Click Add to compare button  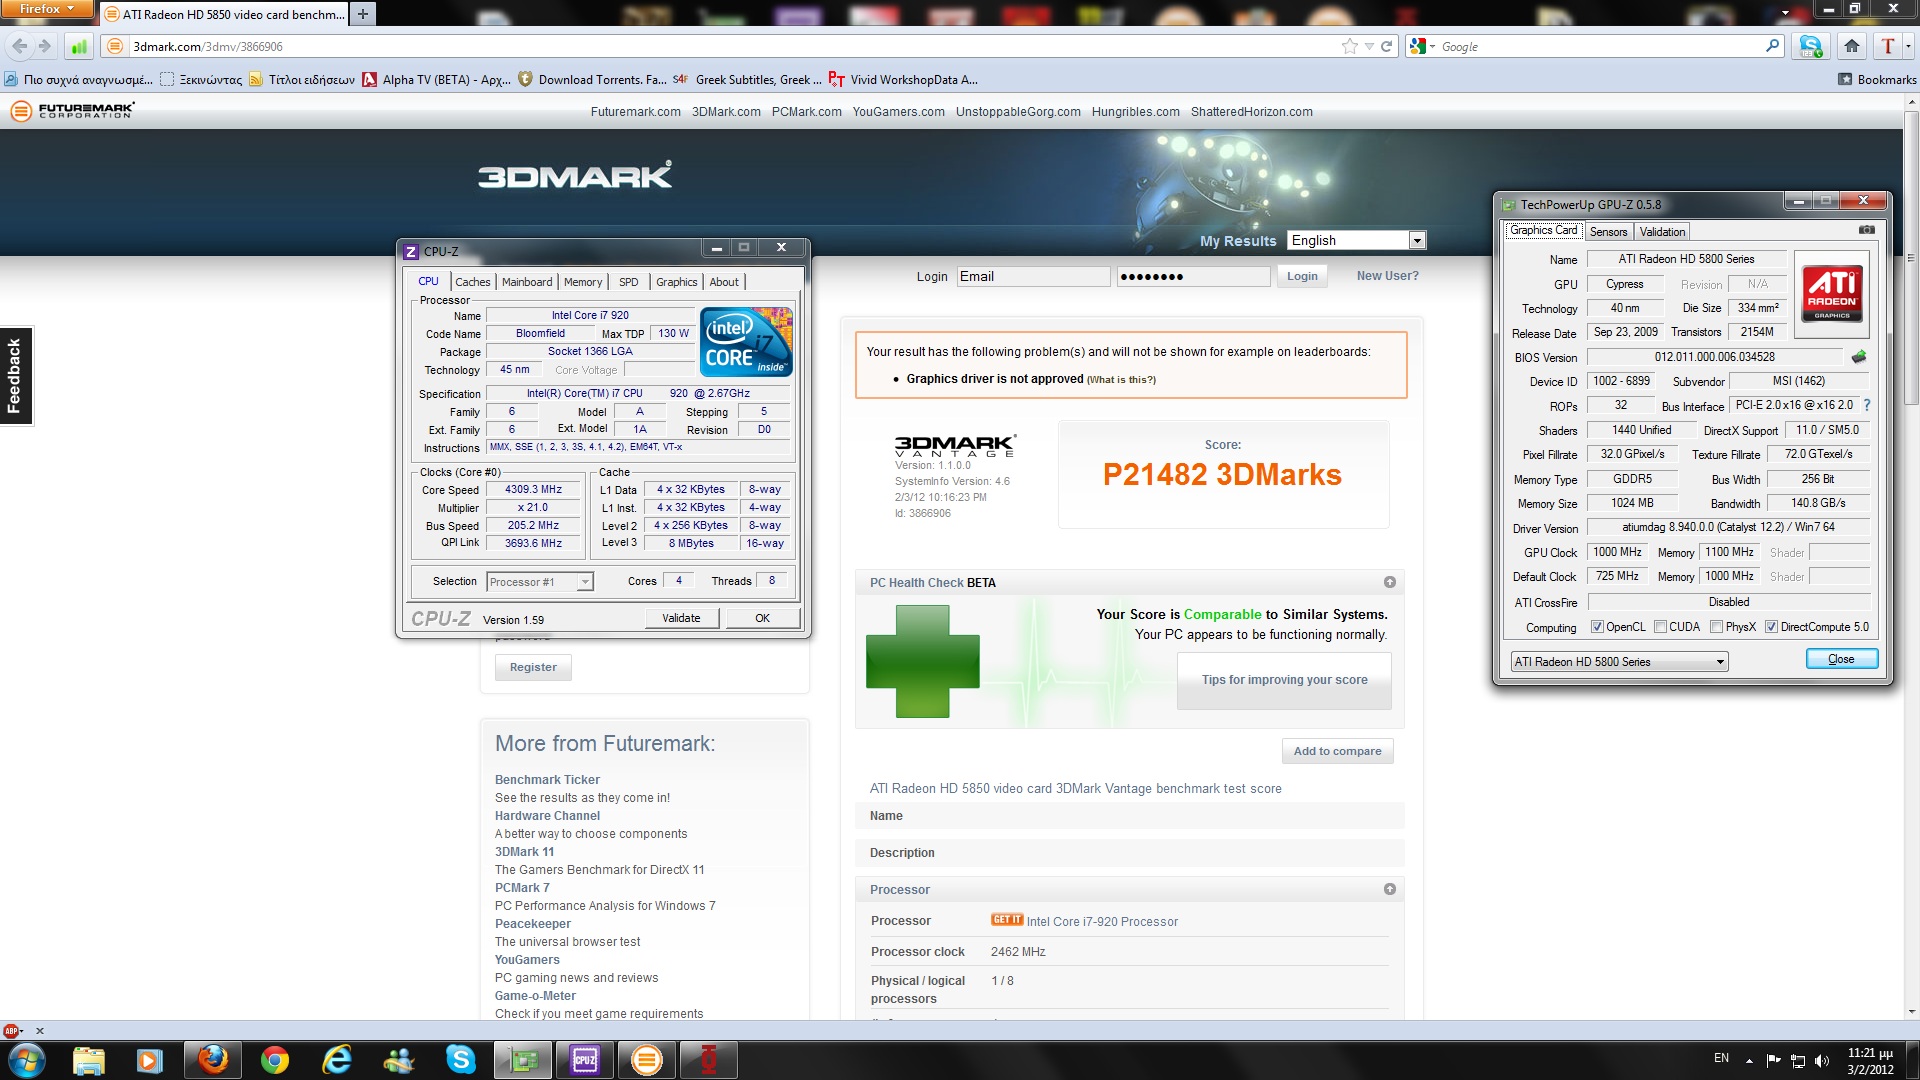point(1337,751)
